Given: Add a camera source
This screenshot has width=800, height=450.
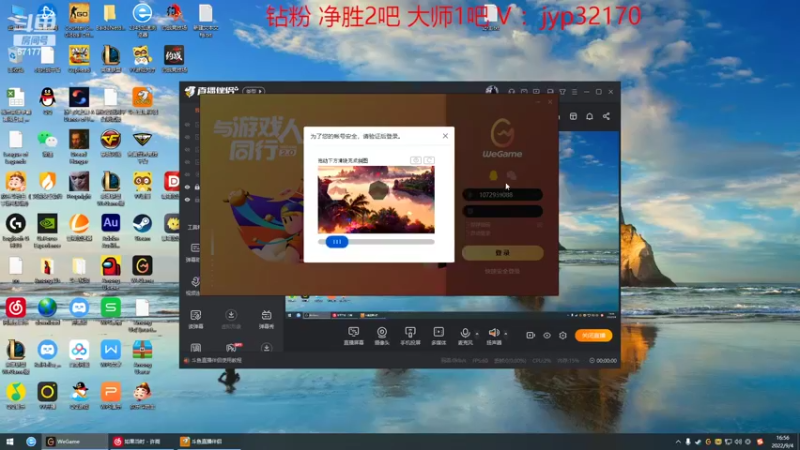Looking at the screenshot, I should [382, 336].
